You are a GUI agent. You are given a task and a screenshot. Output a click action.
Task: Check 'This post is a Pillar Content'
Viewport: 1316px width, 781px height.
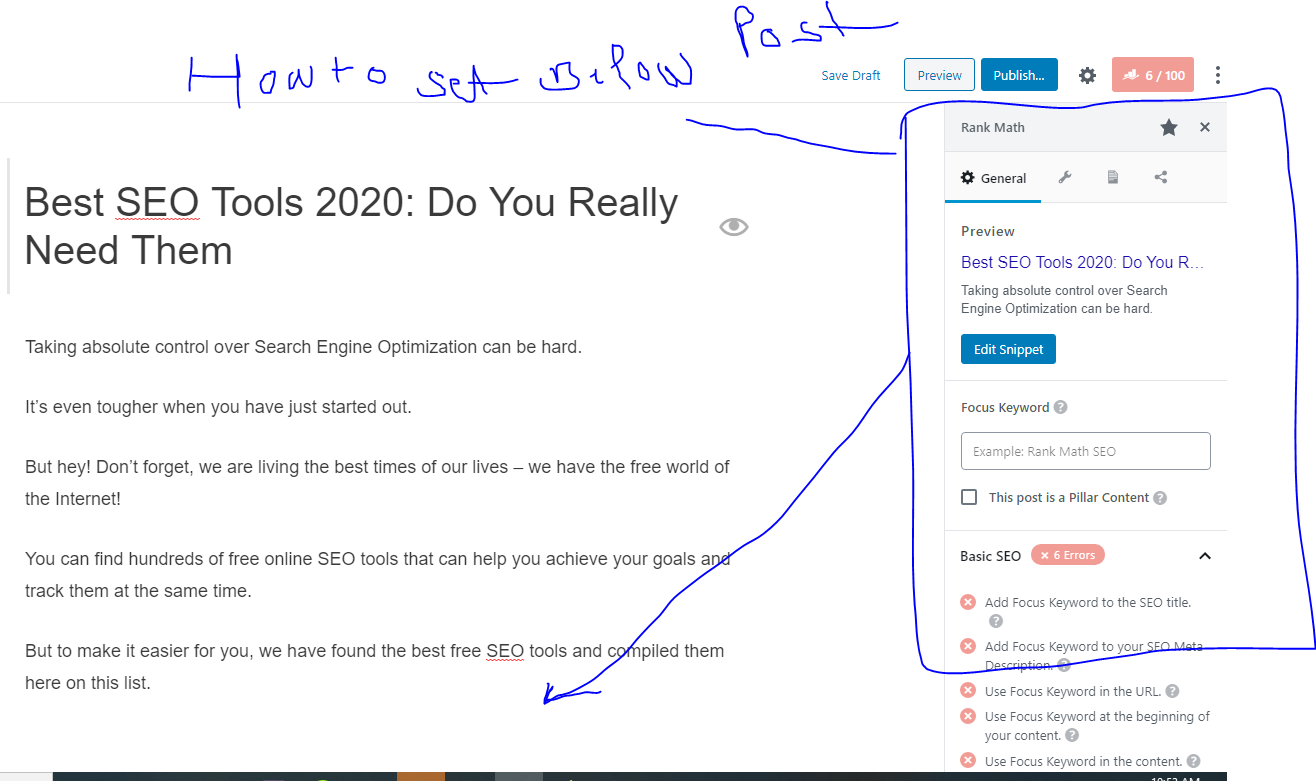coord(969,497)
